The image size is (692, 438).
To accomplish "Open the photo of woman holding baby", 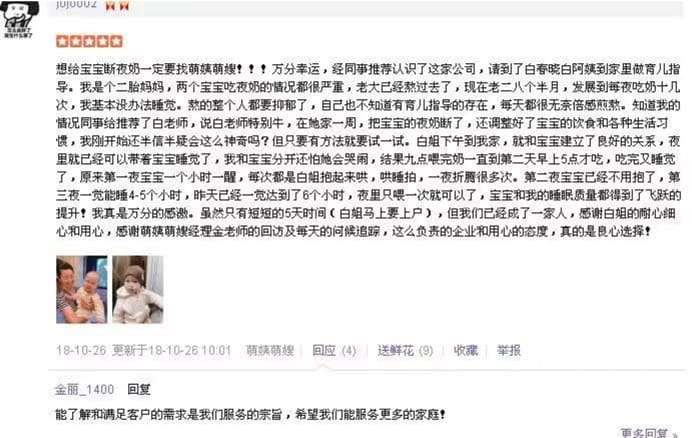I will [82, 289].
